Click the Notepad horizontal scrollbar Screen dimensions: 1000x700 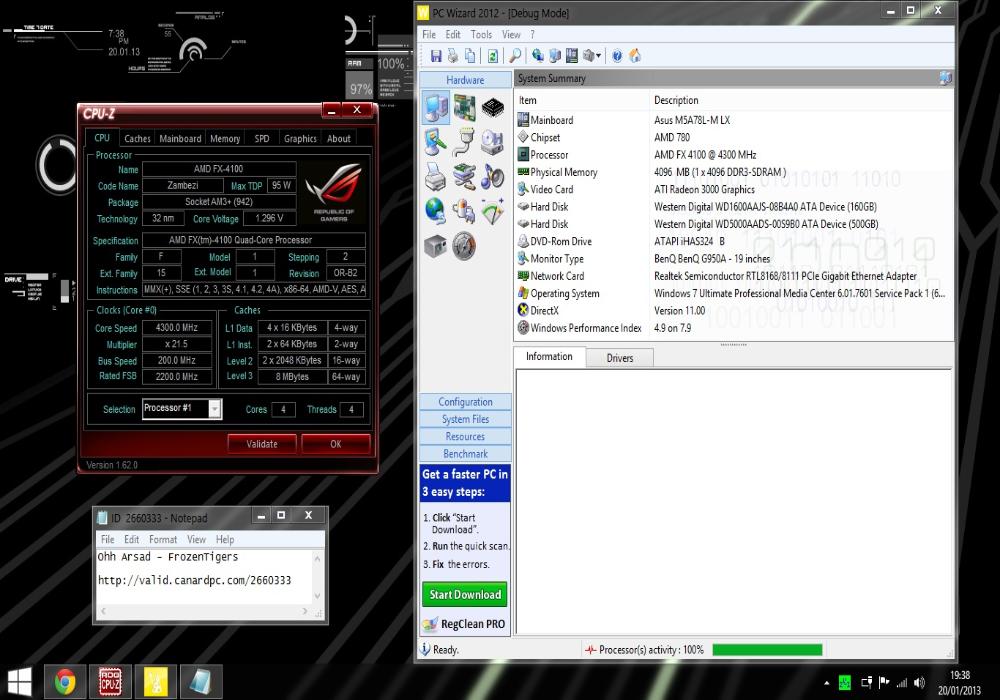[x=204, y=611]
